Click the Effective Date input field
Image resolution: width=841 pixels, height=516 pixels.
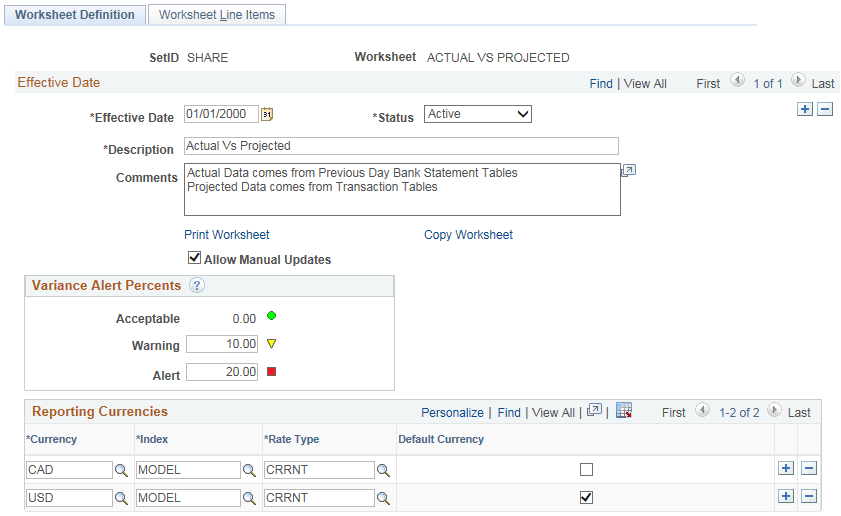click(222, 114)
